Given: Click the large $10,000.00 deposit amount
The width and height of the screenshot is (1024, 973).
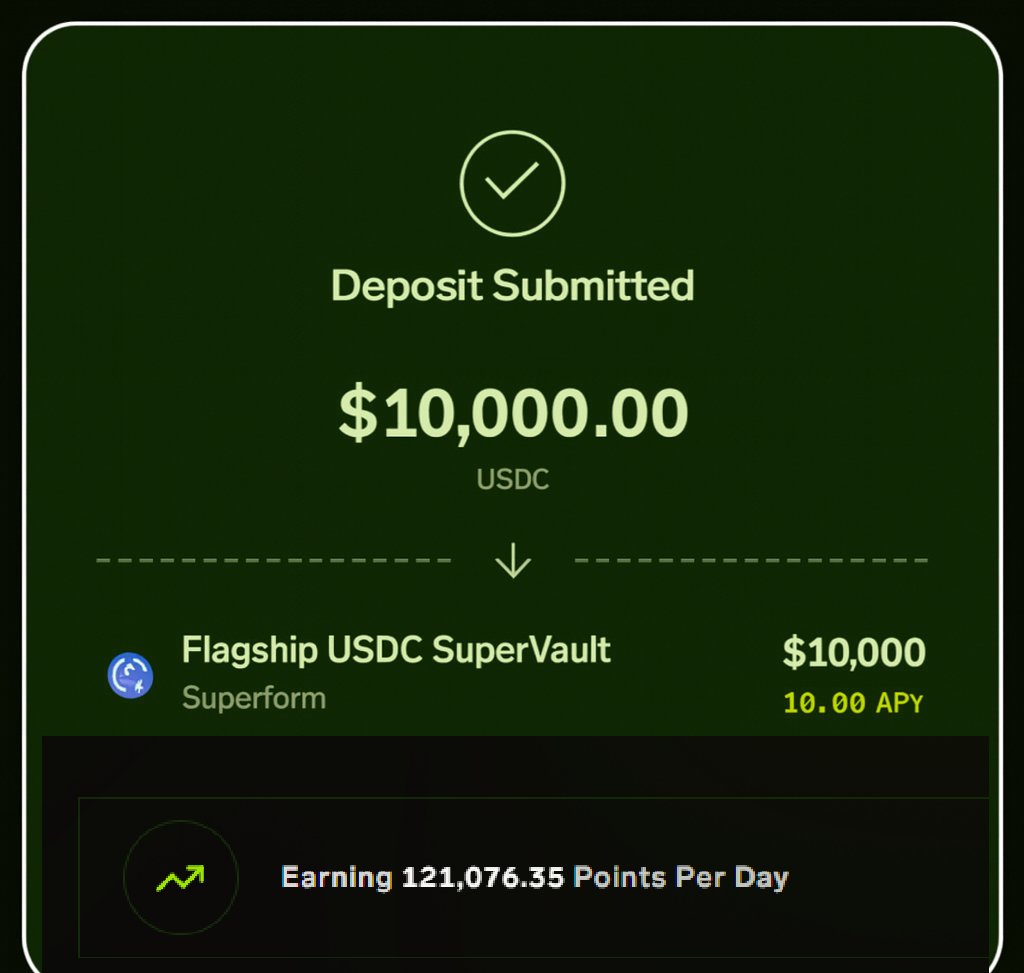Looking at the screenshot, I should 513,413.
